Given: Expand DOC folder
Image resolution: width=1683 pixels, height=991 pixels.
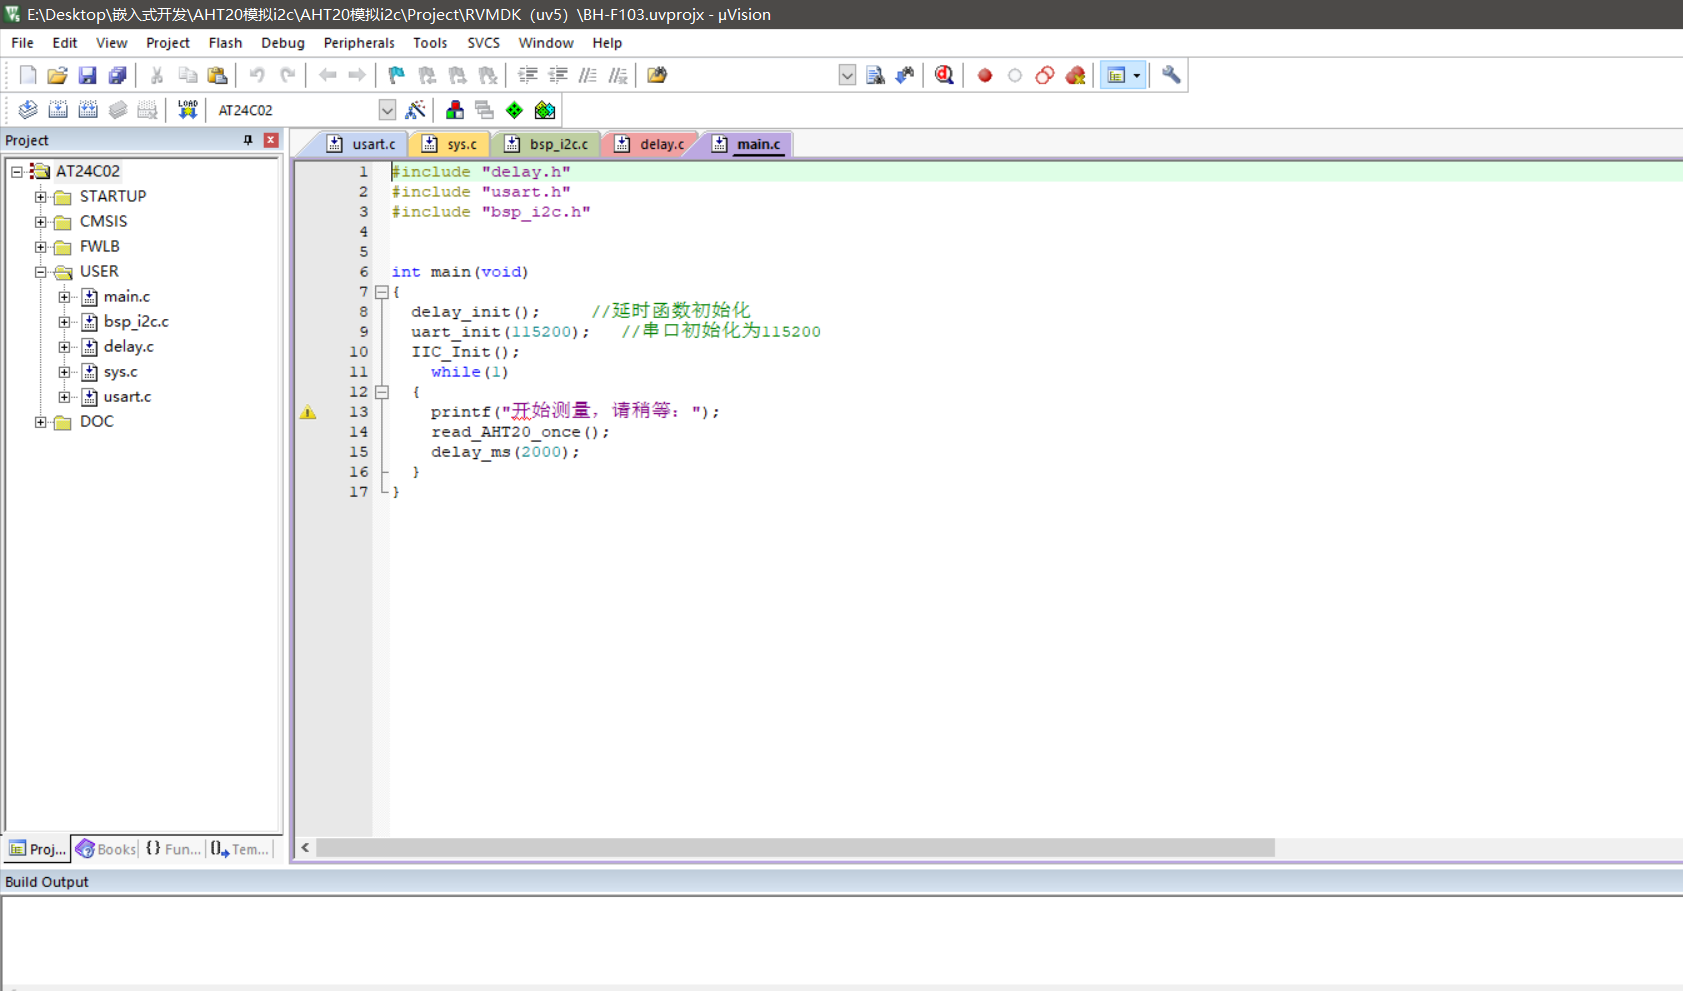Looking at the screenshot, I should pyautogui.click(x=41, y=422).
